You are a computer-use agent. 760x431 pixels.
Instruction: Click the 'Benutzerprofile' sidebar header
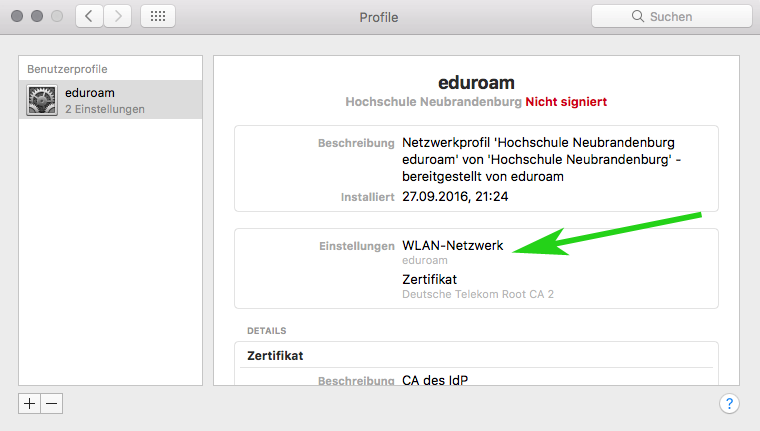tap(67, 69)
